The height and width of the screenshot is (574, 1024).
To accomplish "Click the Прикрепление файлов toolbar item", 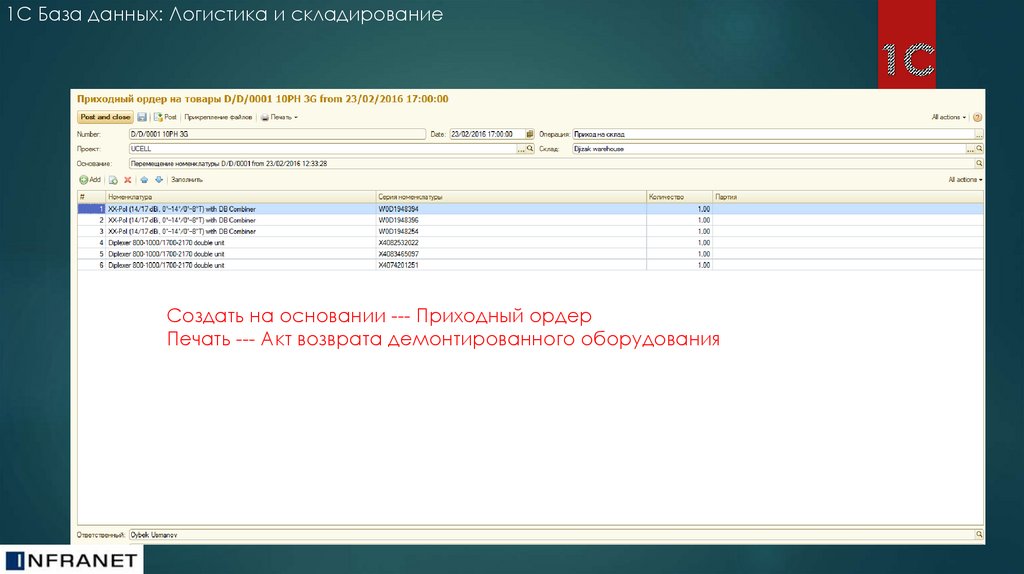I will 219,117.
